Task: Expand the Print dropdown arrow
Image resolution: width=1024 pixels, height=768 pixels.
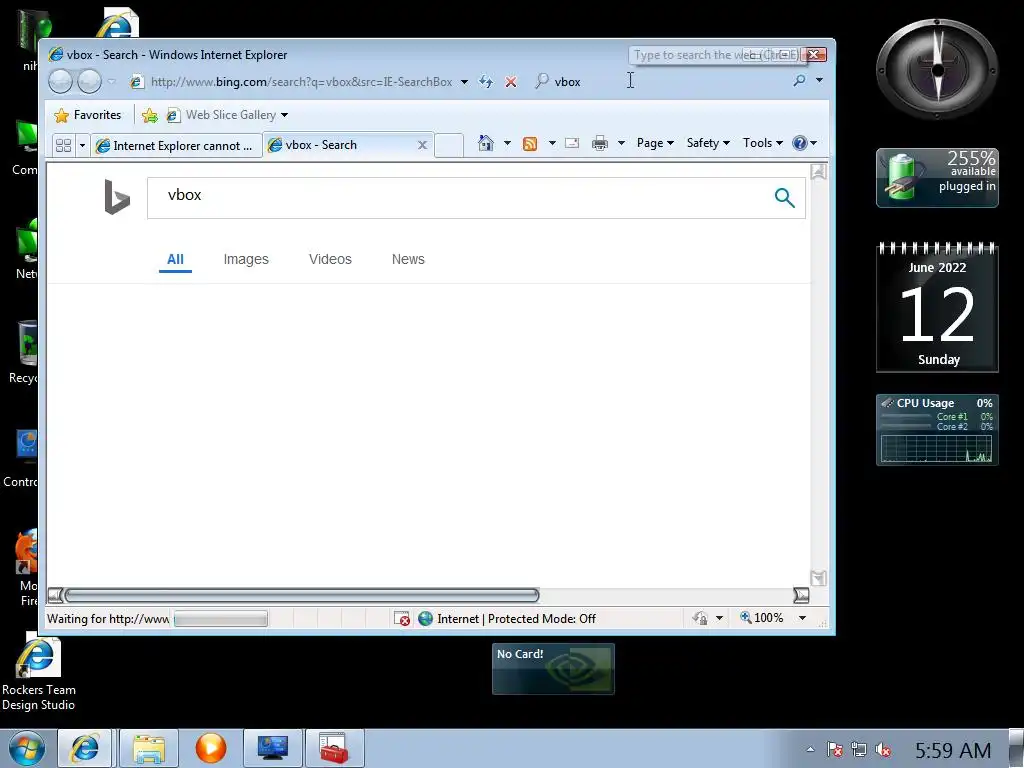Action: (x=621, y=143)
